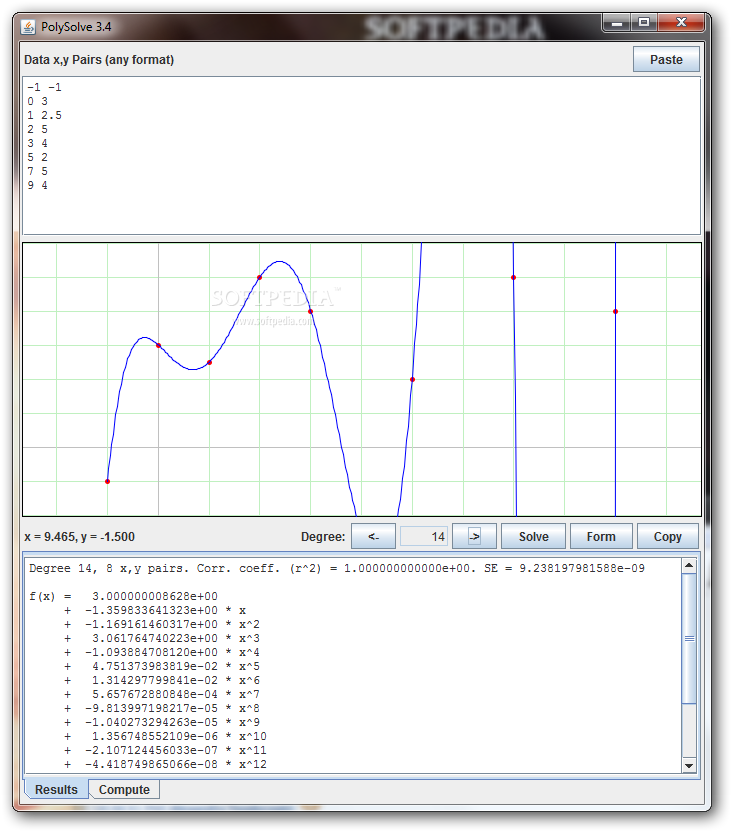Click the "Degree:" label

click(323, 536)
